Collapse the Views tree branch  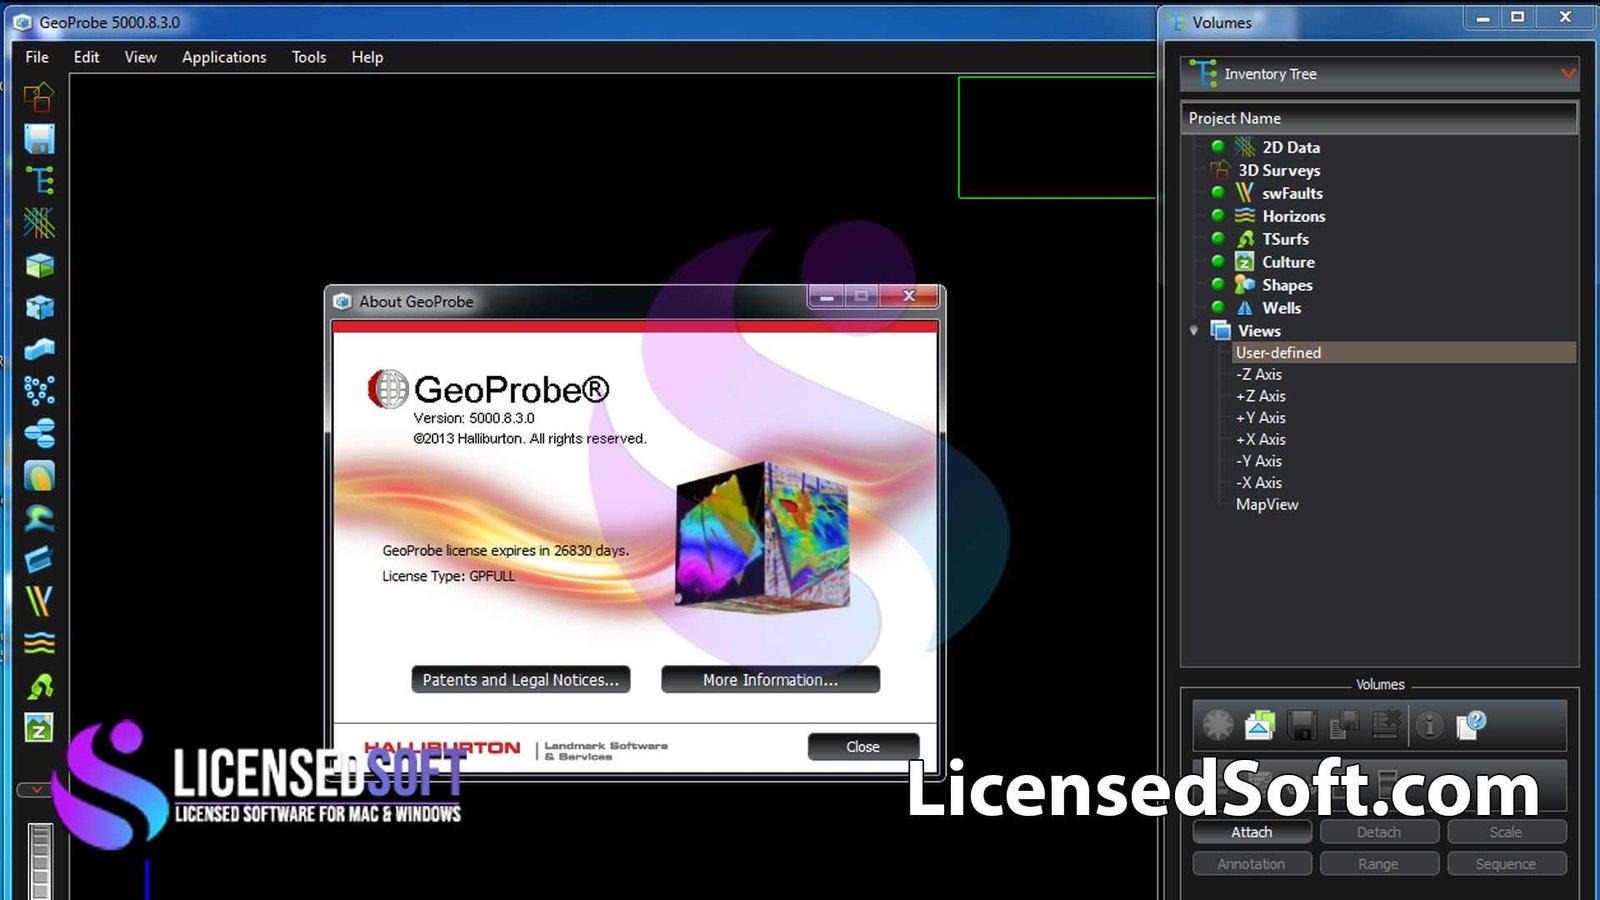pos(1192,330)
